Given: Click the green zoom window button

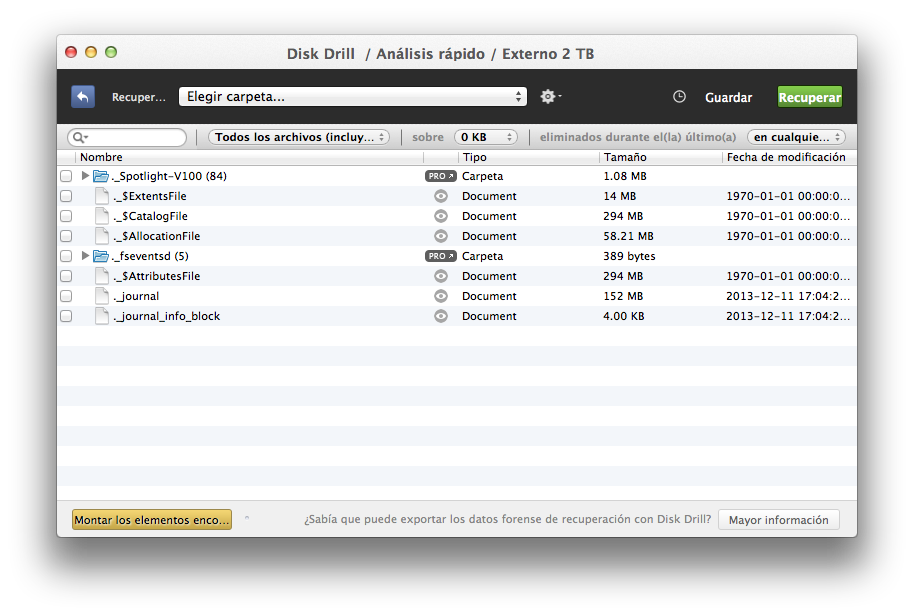Looking at the screenshot, I should 111,52.
